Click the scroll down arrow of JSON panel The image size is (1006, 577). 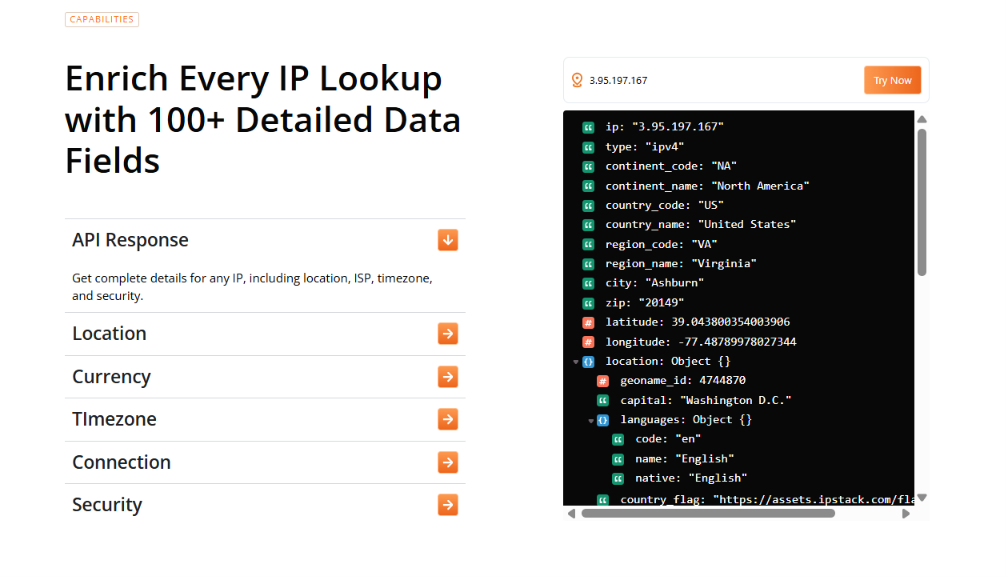click(922, 497)
